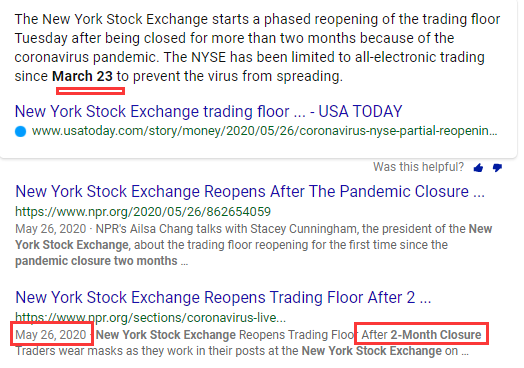This screenshot has width=524, height=368.
Task: Click the thumbs down icon
Action: (497, 167)
